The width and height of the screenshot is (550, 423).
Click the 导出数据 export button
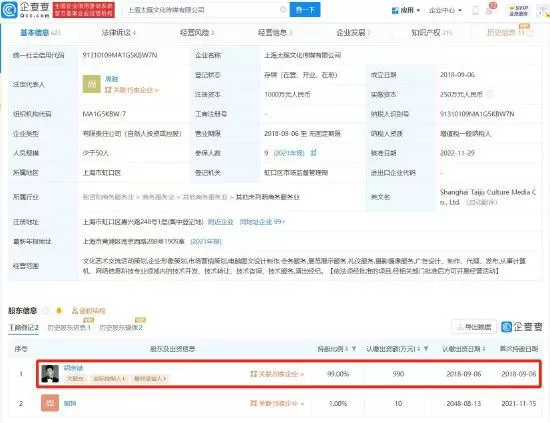coord(474,327)
